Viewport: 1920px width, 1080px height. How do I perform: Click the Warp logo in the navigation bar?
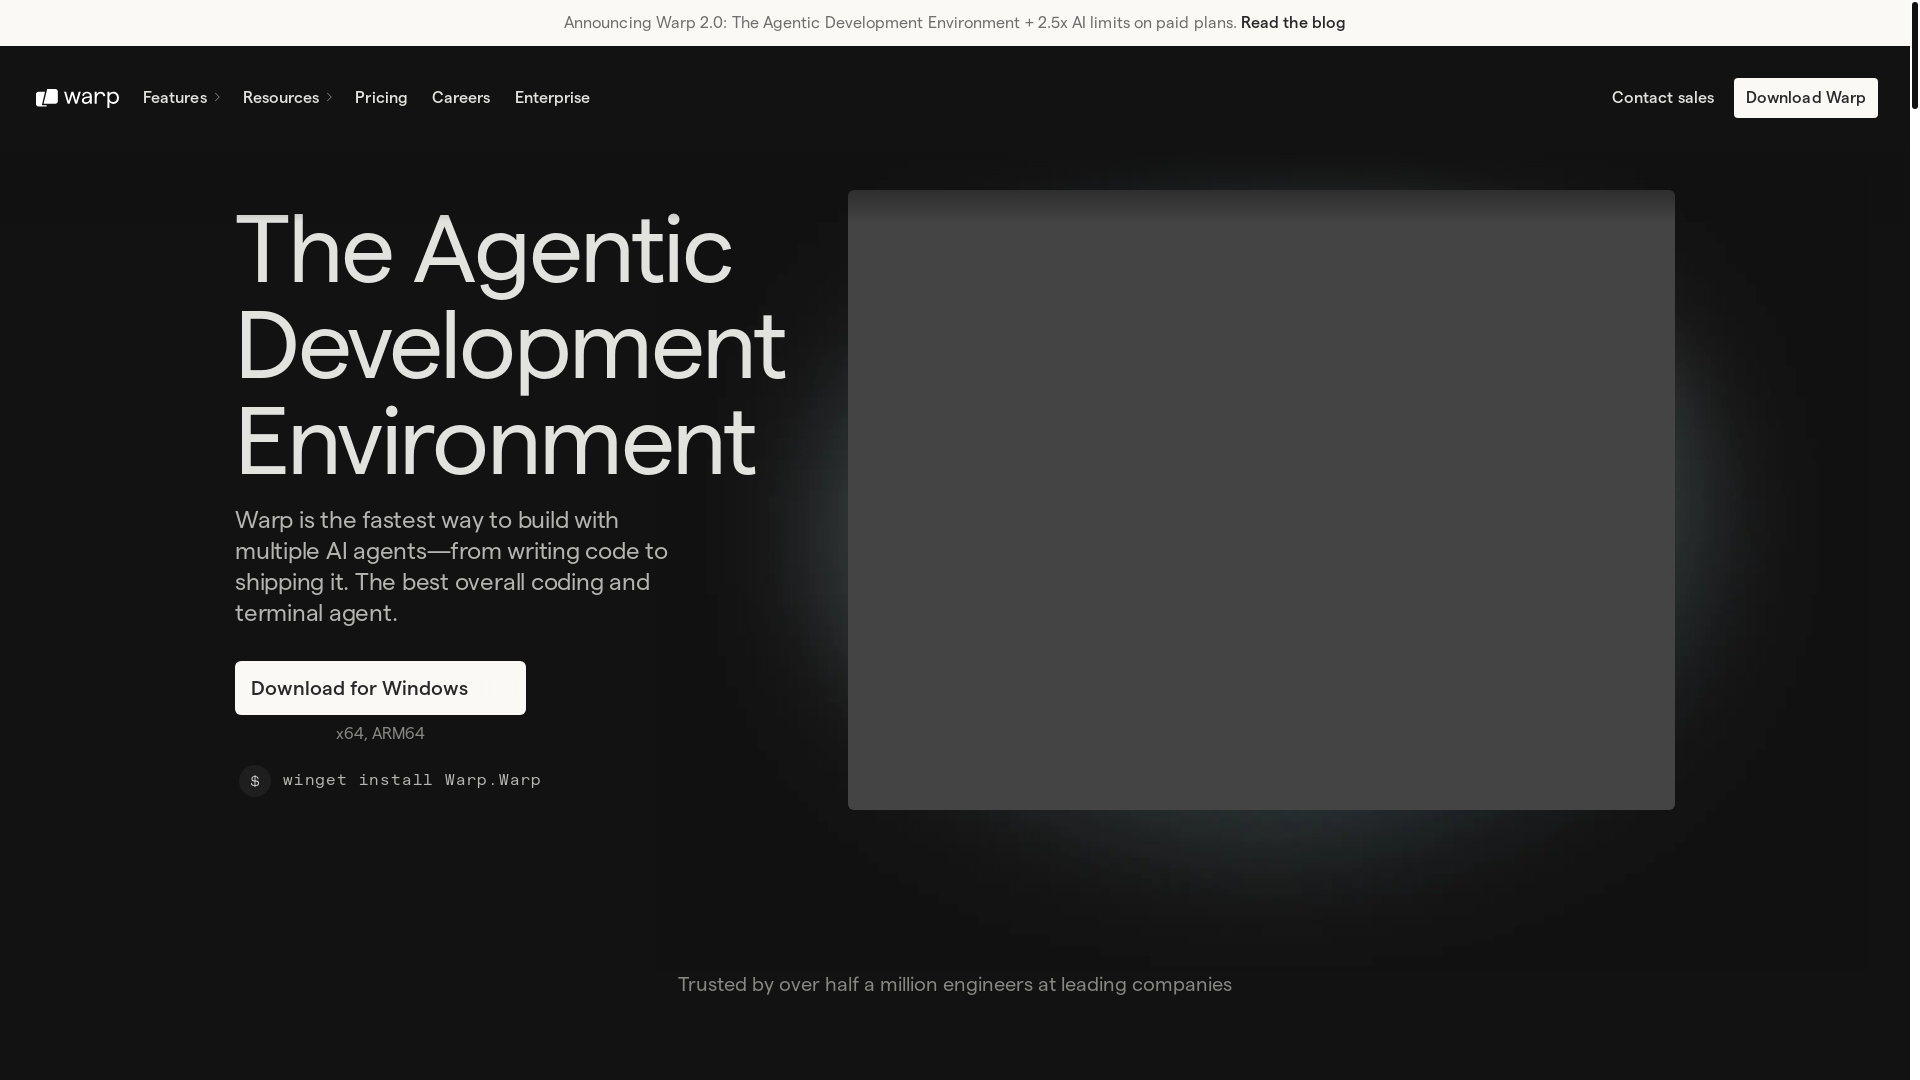(78, 98)
